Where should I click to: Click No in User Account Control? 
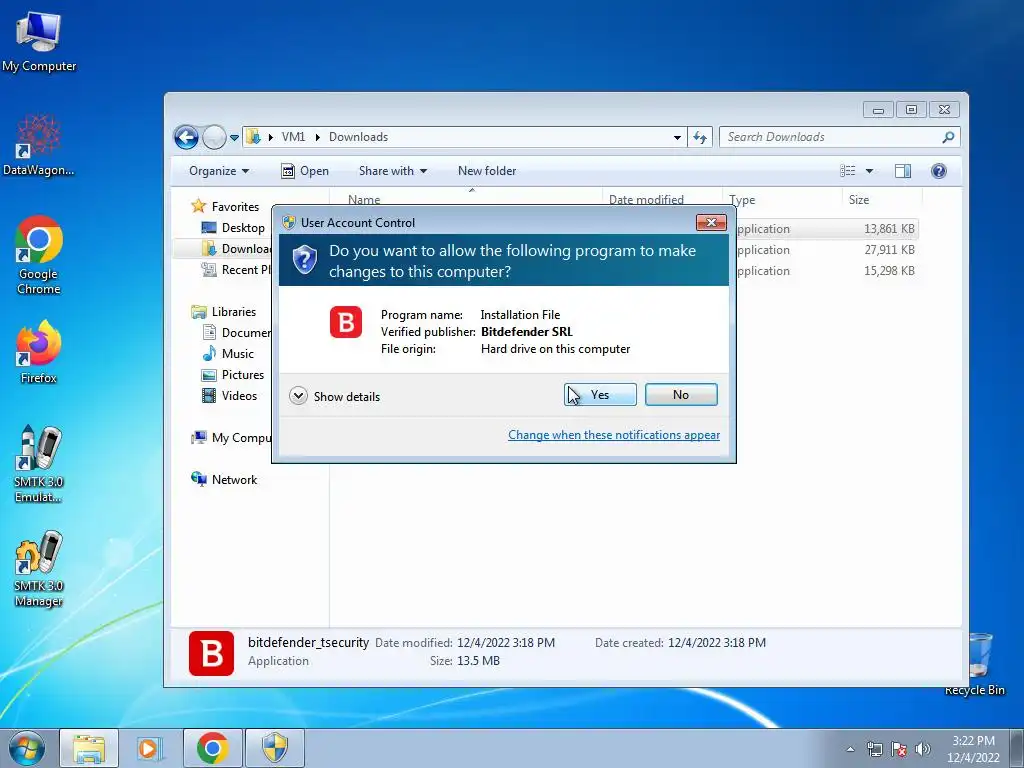click(680, 394)
